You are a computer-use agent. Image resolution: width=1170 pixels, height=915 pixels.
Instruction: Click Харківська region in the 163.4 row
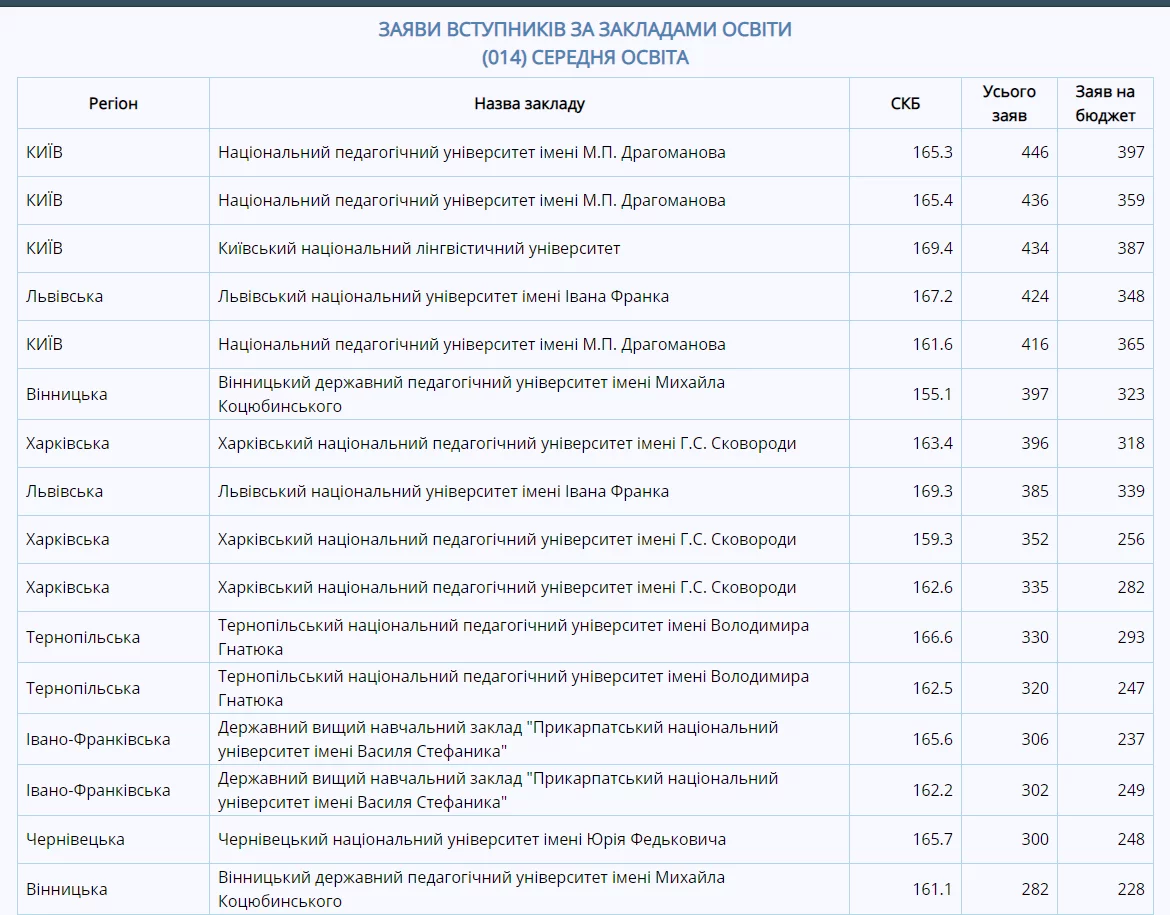[68, 443]
